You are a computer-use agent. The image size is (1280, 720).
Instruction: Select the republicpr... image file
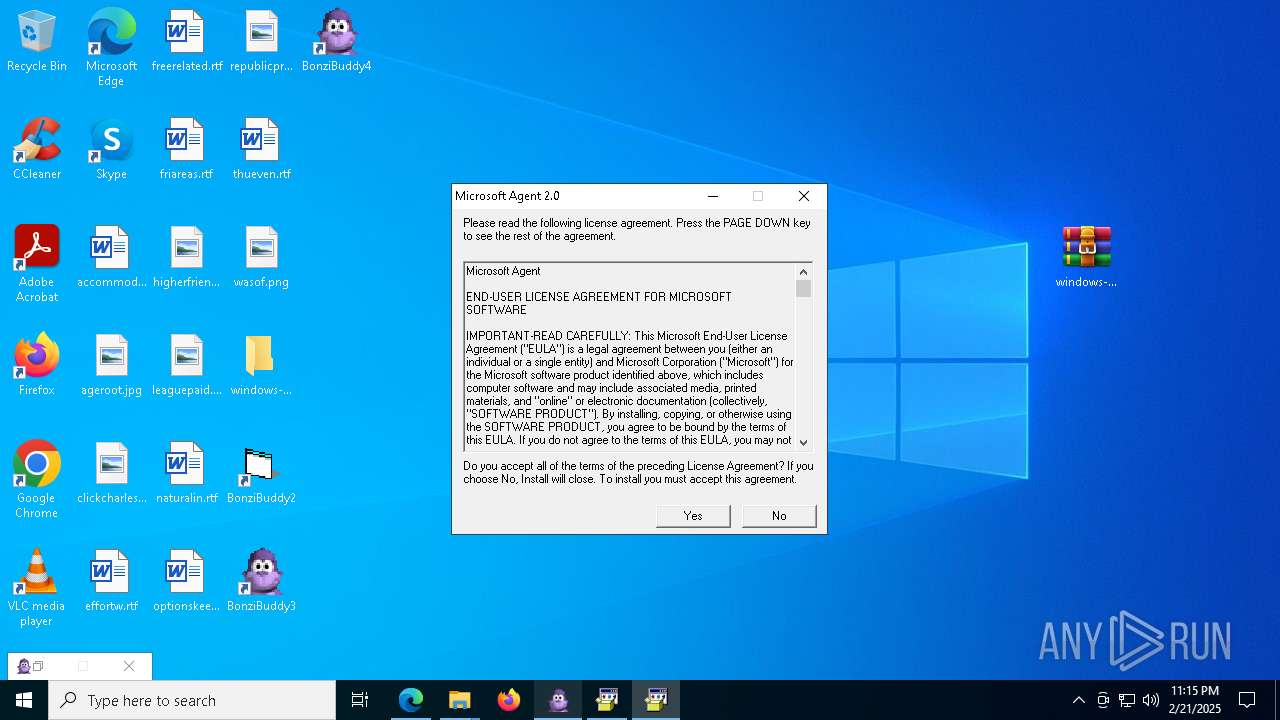click(261, 41)
